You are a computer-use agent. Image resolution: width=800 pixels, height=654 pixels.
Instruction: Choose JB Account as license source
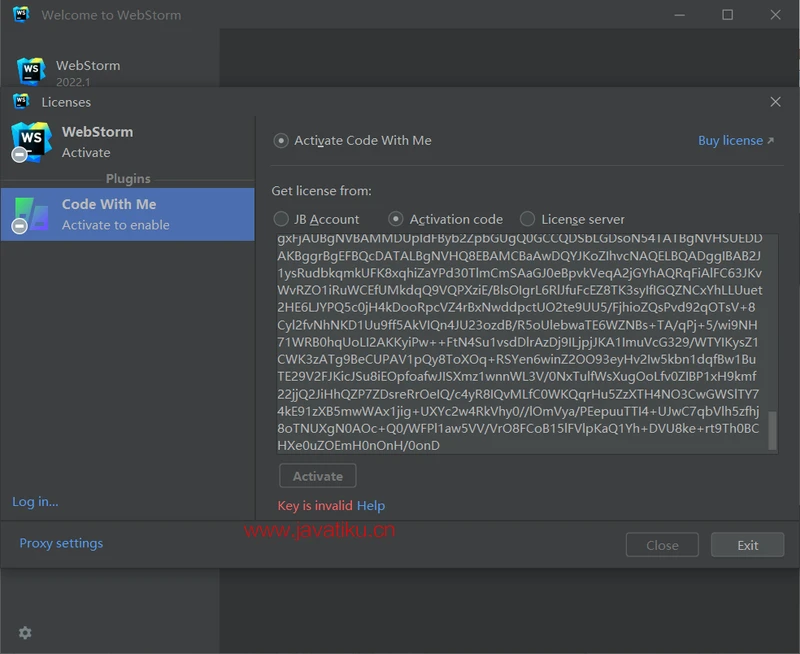pyautogui.click(x=281, y=219)
